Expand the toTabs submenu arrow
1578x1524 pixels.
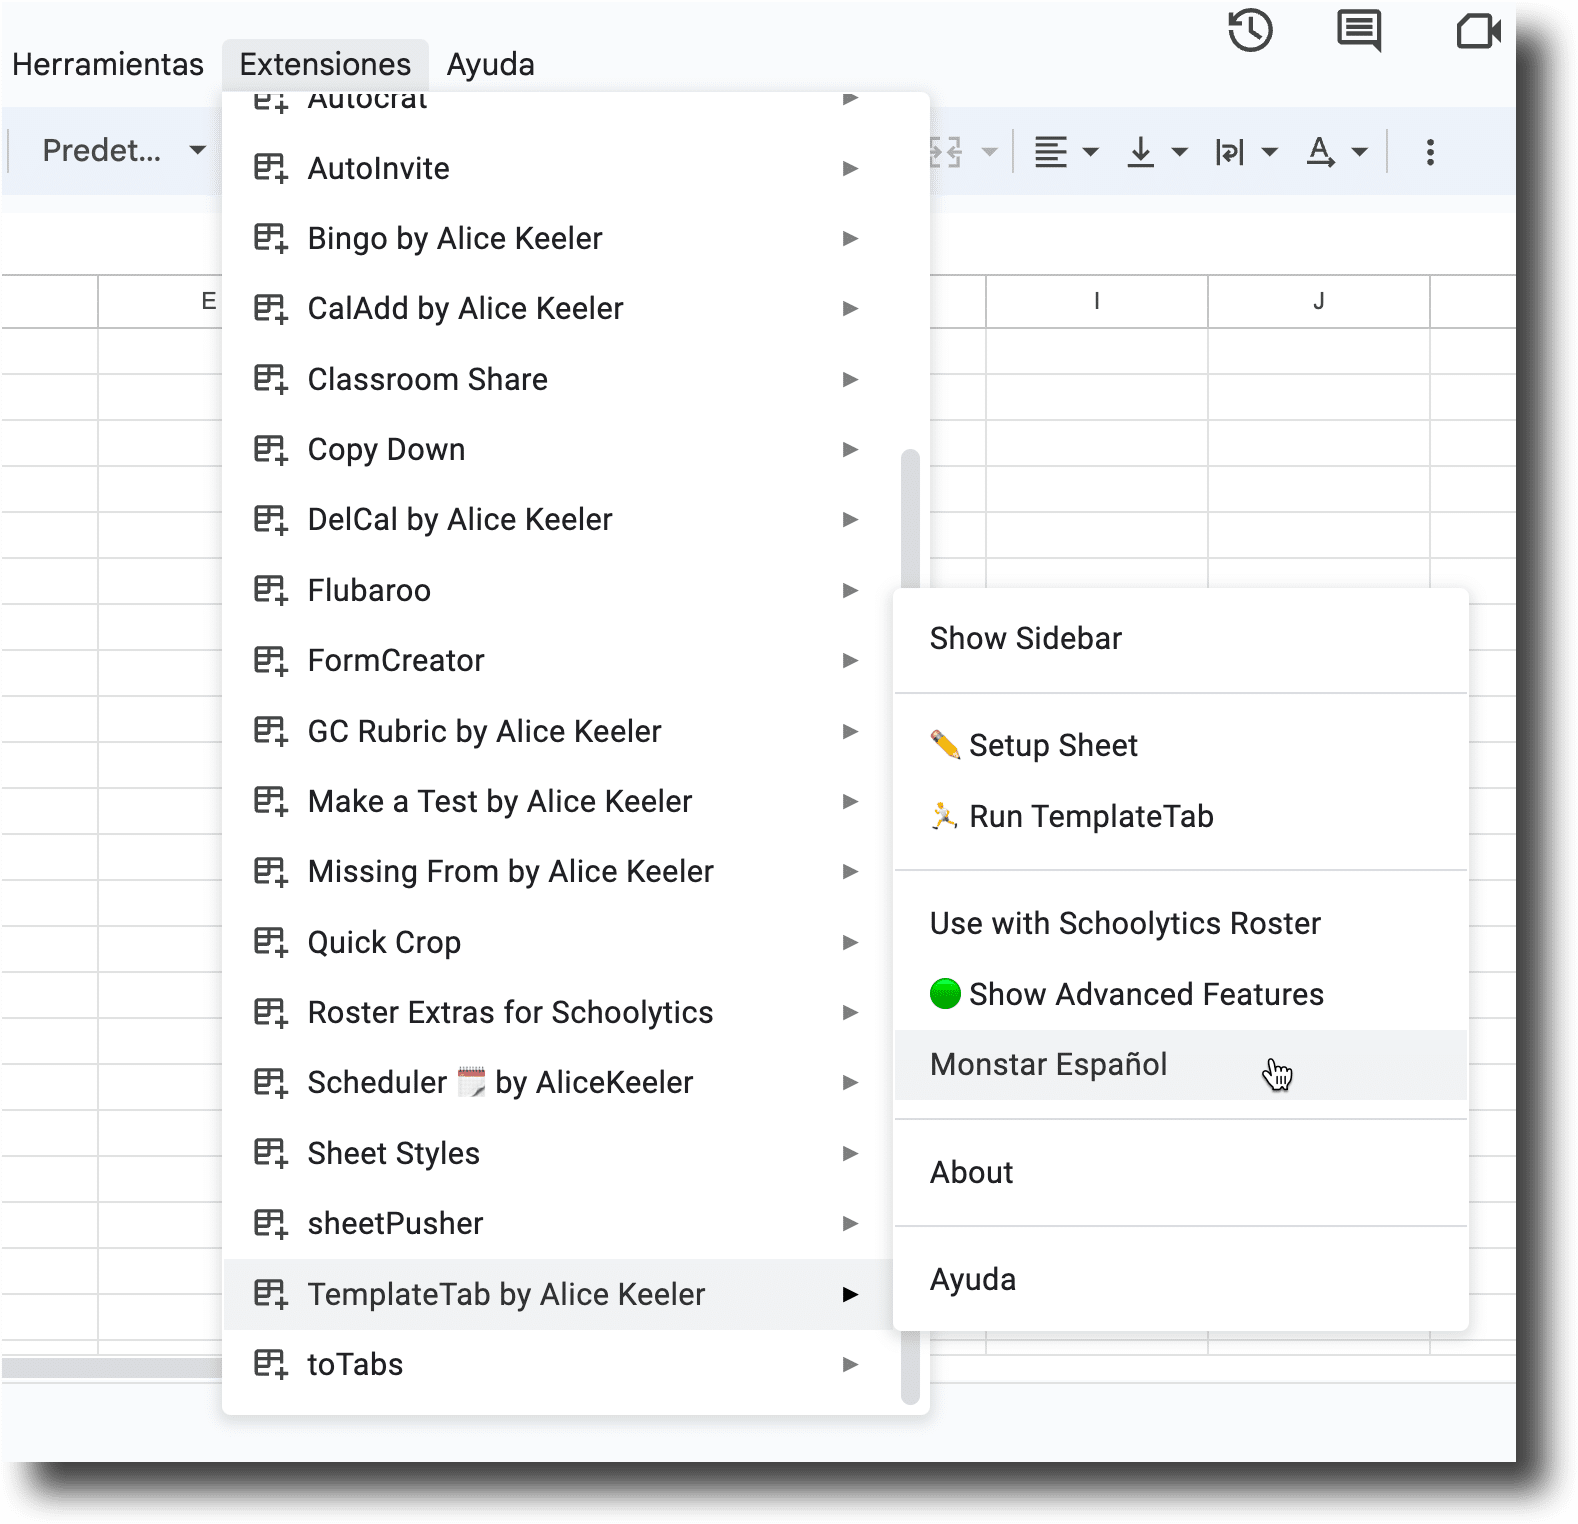(850, 1364)
